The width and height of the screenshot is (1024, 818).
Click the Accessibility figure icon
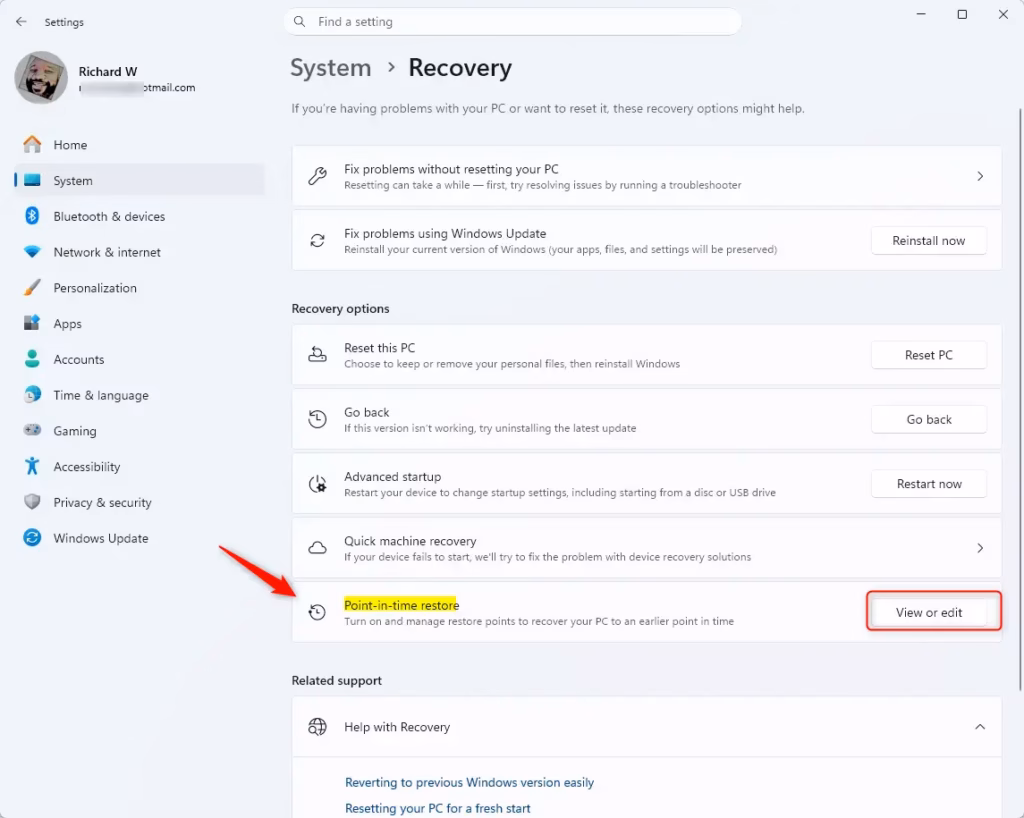[32, 465]
